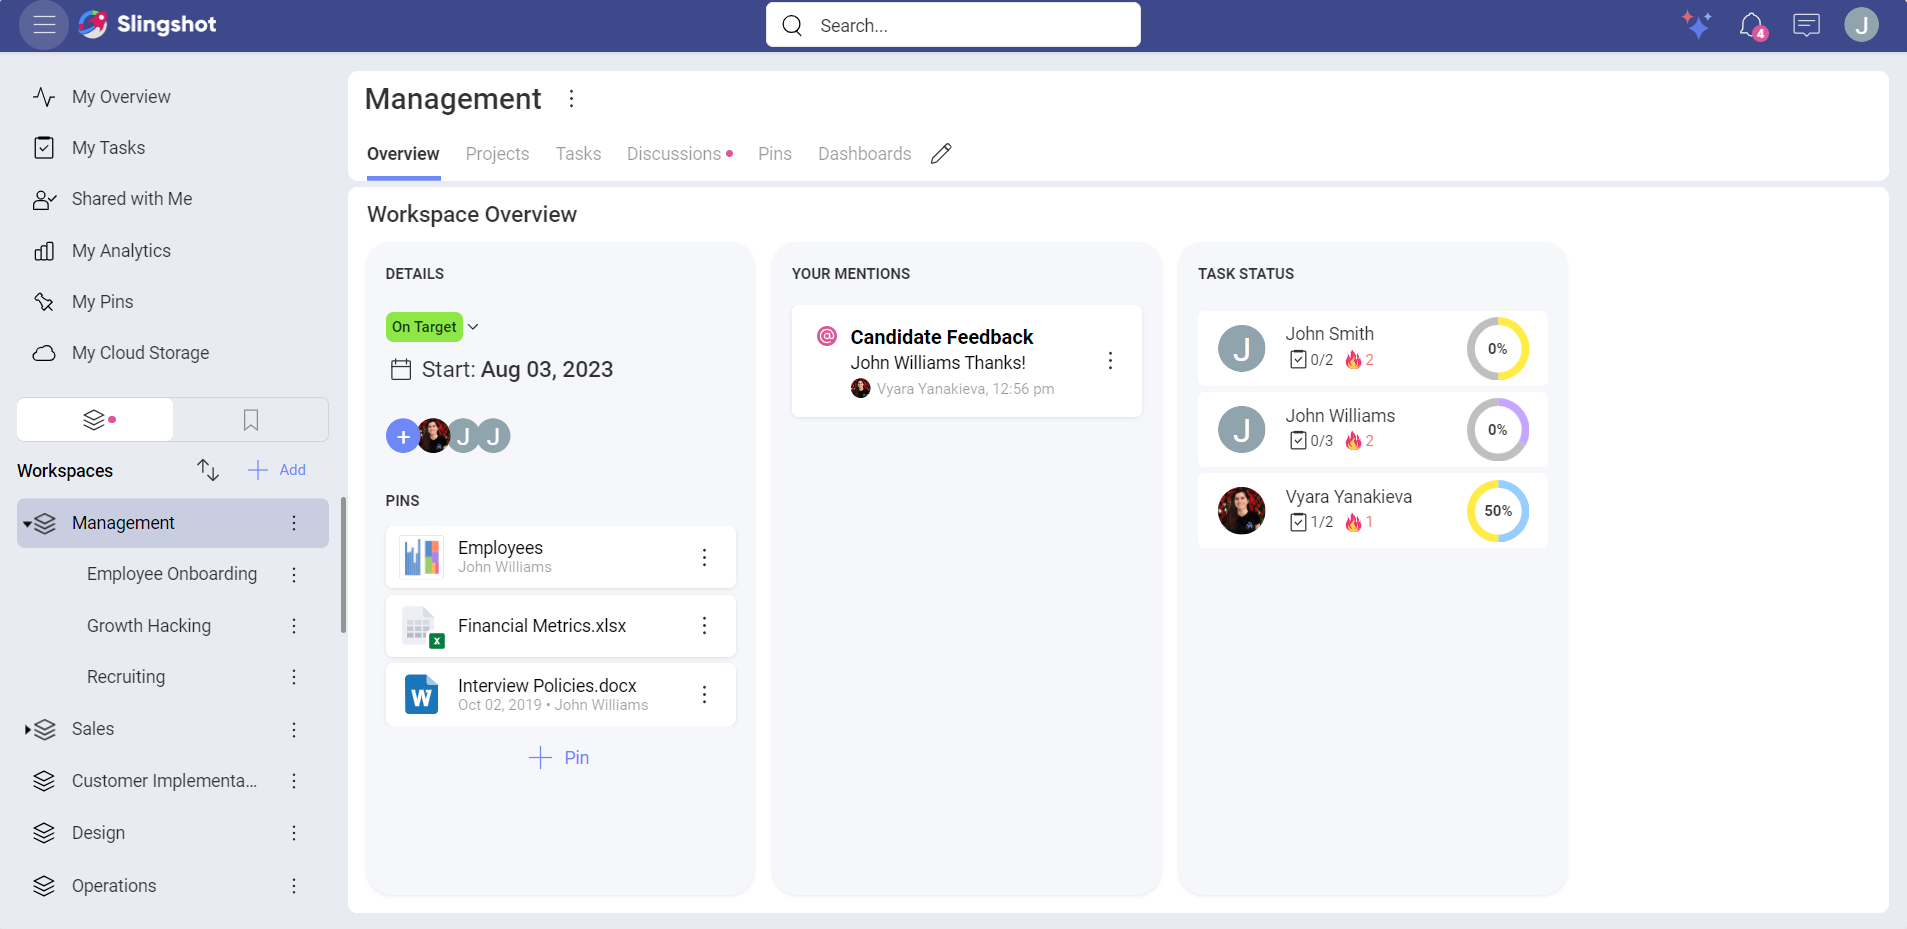Click the workspaces list scrollbar
The width and height of the screenshot is (1907, 929).
pos(344,566)
